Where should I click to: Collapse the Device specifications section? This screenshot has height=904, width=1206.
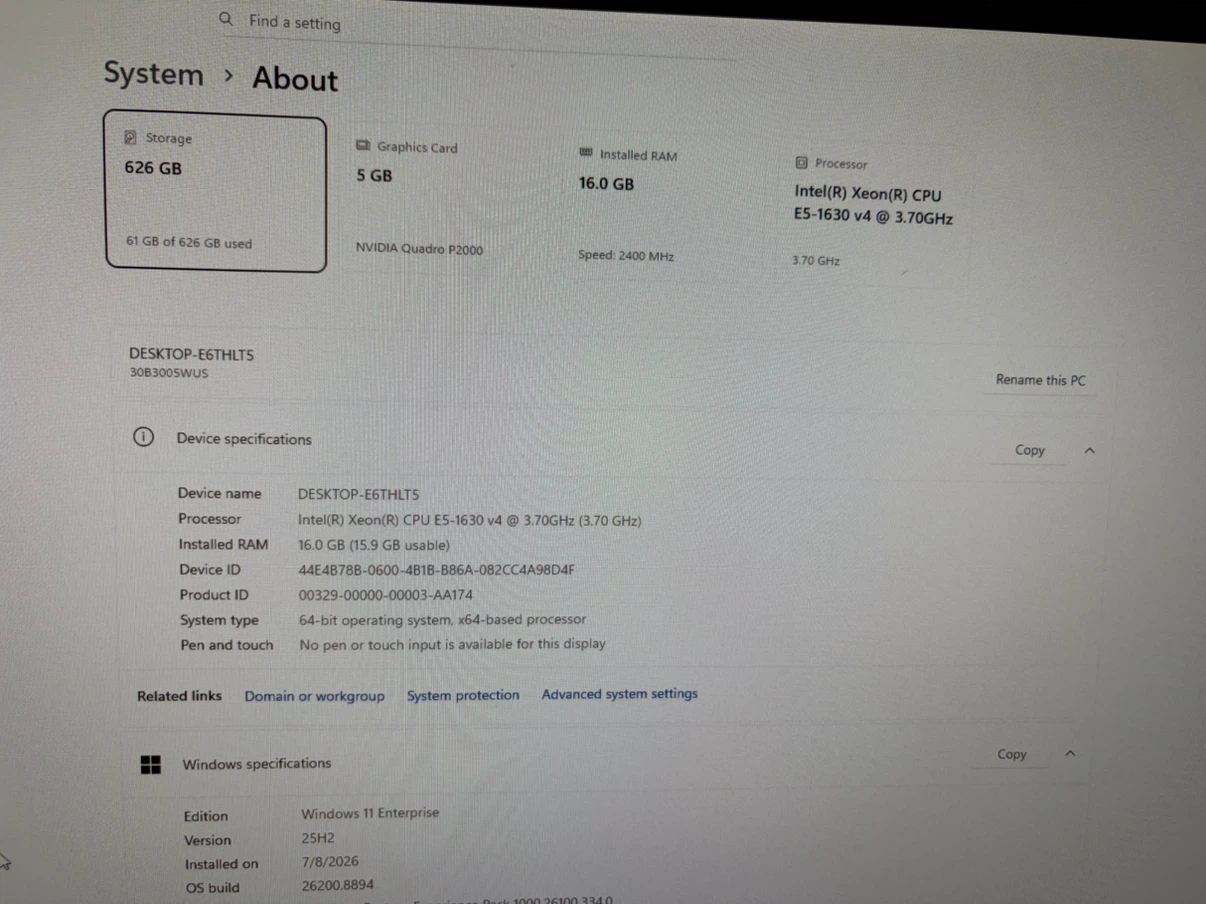tap(1089, 451)
